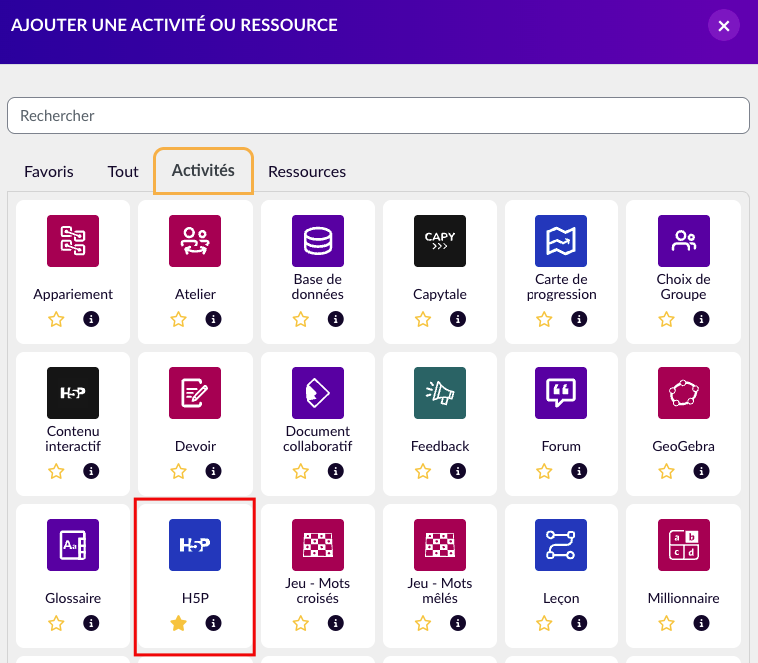Switch to the Favoris tab
This screenshot has width=758, height=663.
pos(49,171)
